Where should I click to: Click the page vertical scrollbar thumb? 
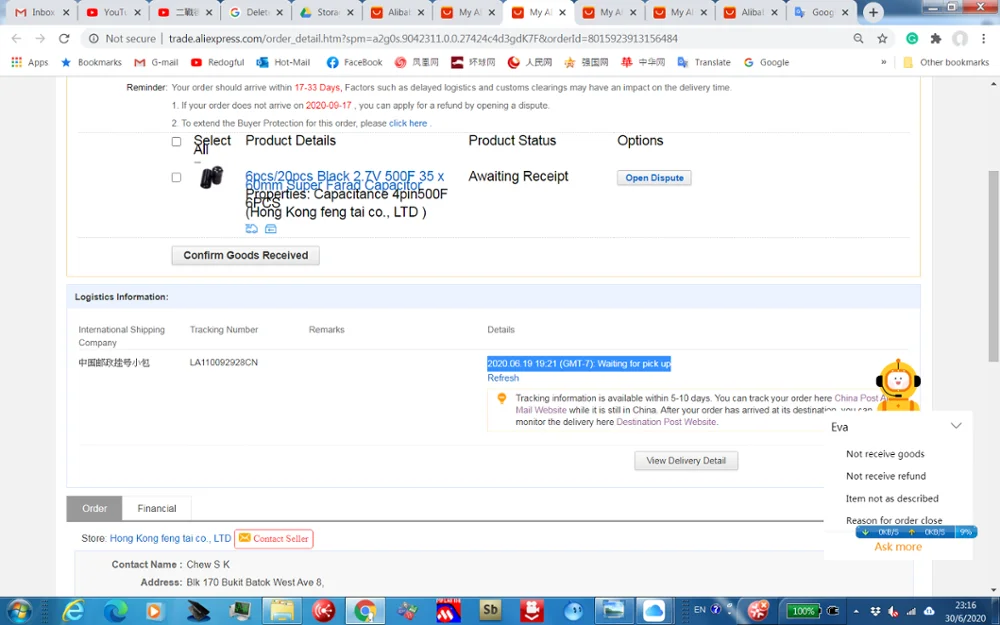pyautogui.click(x=994, y=266)
